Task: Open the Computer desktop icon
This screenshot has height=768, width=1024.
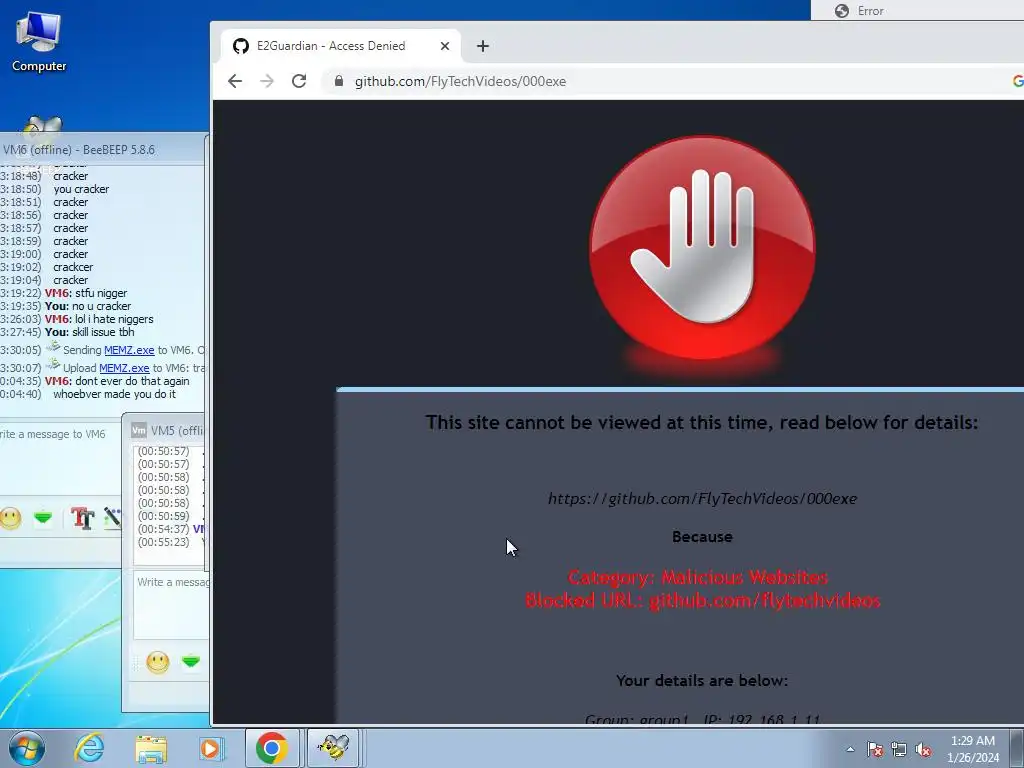Action: coord(39,42)
